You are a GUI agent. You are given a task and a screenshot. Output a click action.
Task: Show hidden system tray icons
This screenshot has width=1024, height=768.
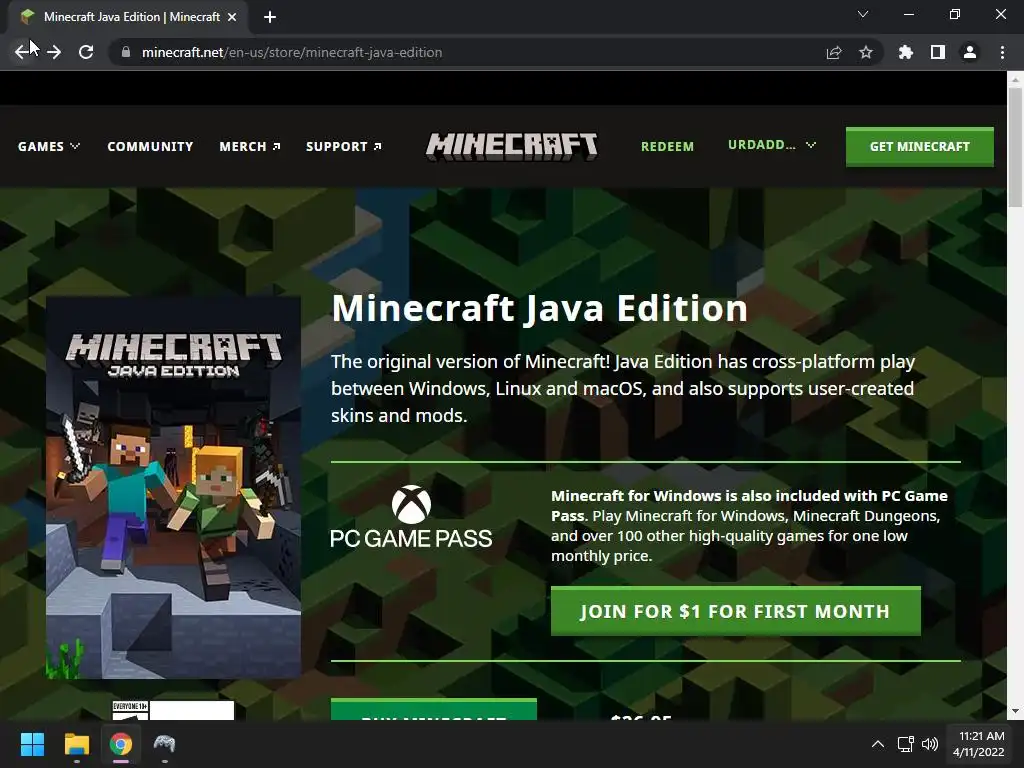(878, 744)
